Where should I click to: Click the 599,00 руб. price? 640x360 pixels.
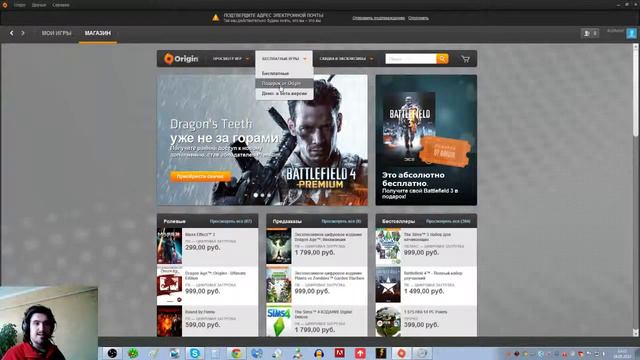pyautogui.click(x=202, y=325)
